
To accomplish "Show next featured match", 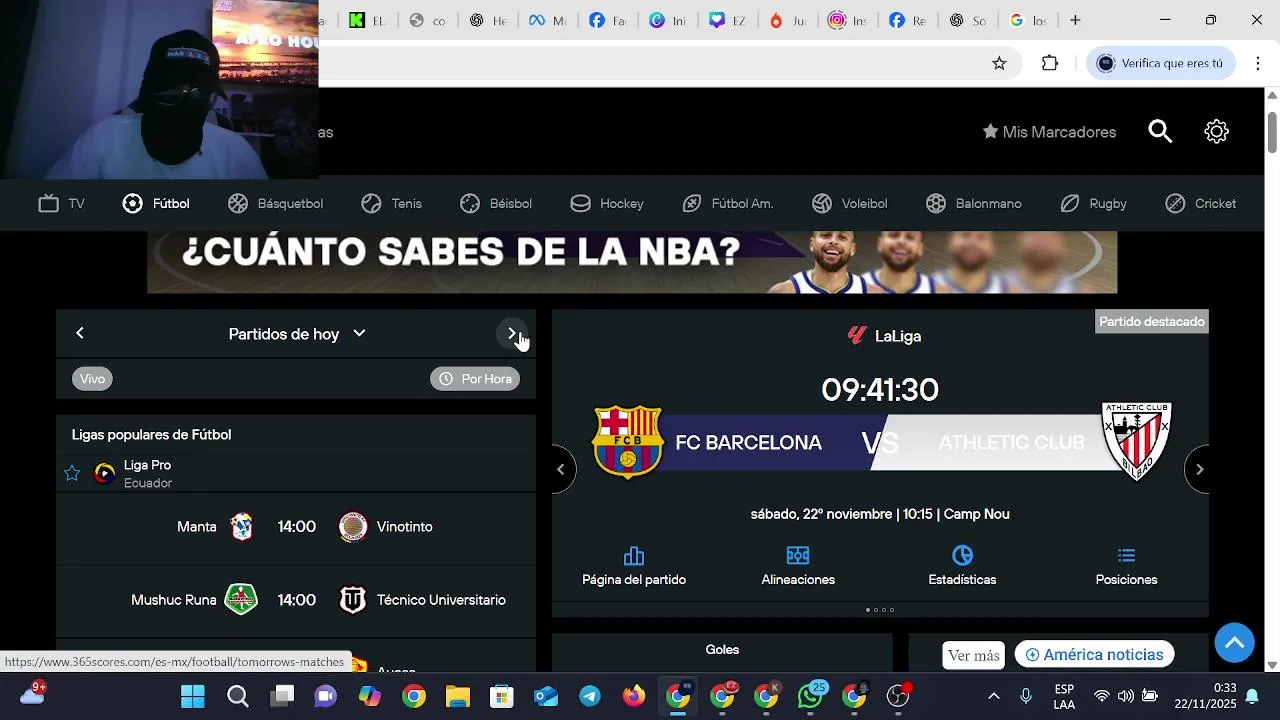I will coord(1199,469).
